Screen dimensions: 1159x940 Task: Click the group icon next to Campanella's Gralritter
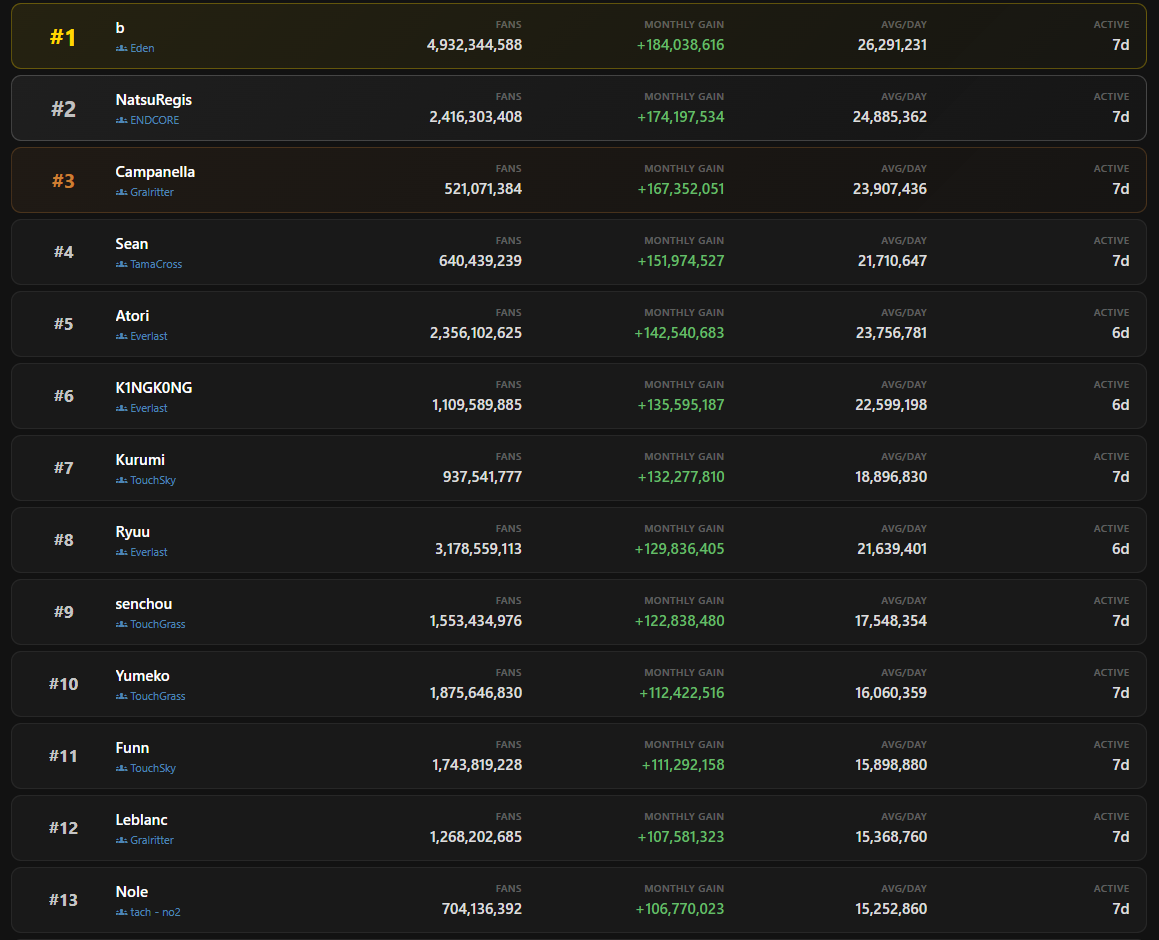tap(121, 192)
